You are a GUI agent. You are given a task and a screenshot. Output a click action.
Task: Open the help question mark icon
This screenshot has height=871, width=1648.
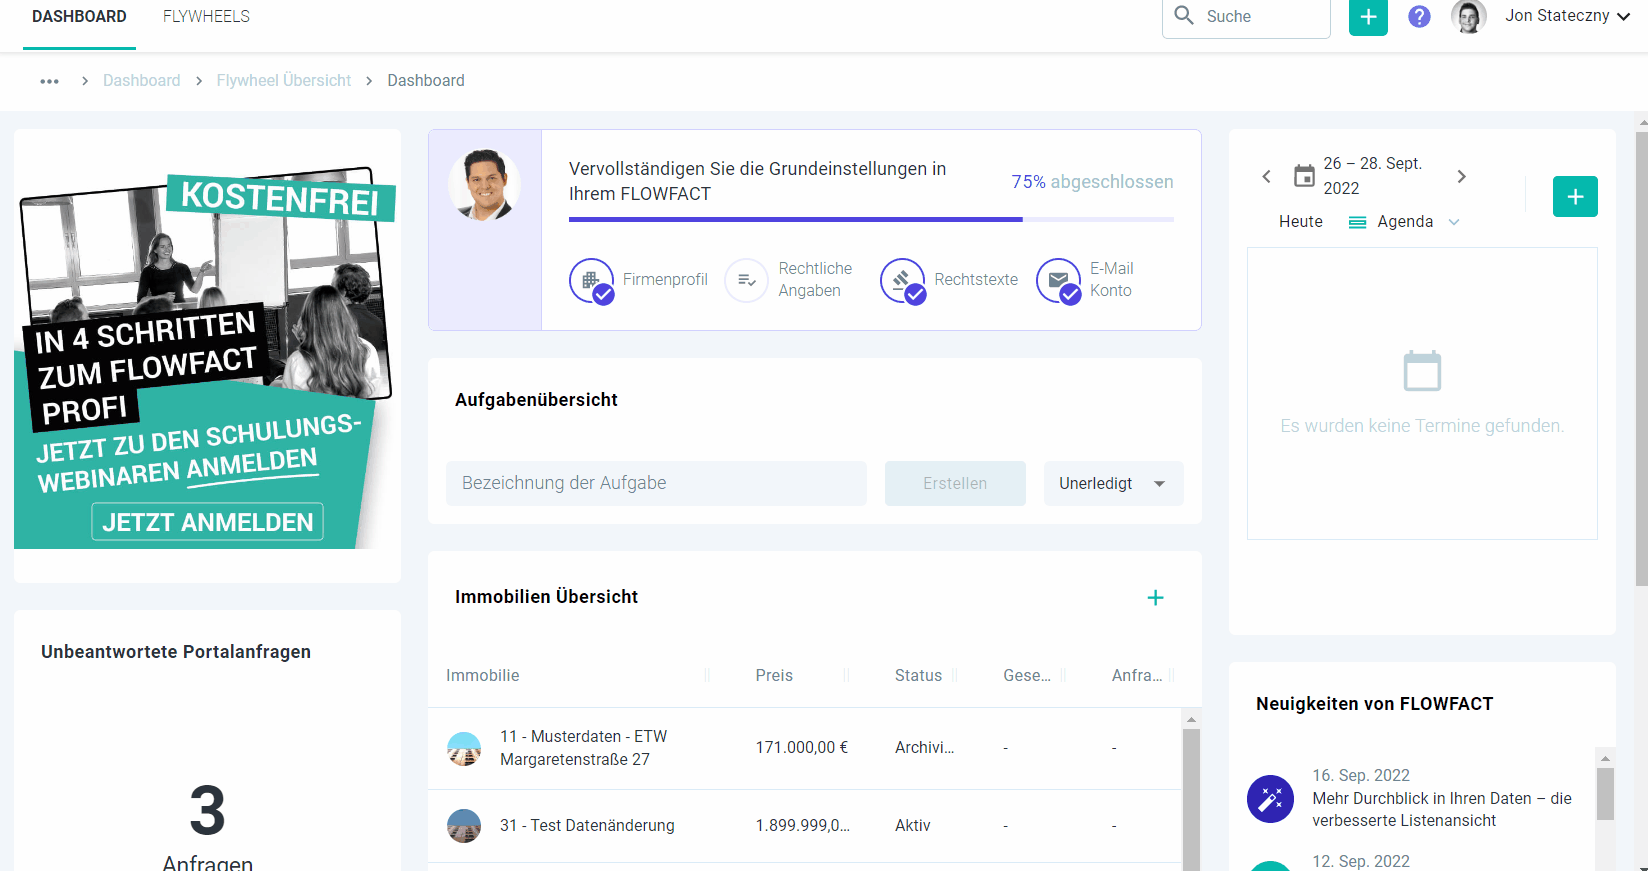pyautogui.click(x=1419, y=17)
